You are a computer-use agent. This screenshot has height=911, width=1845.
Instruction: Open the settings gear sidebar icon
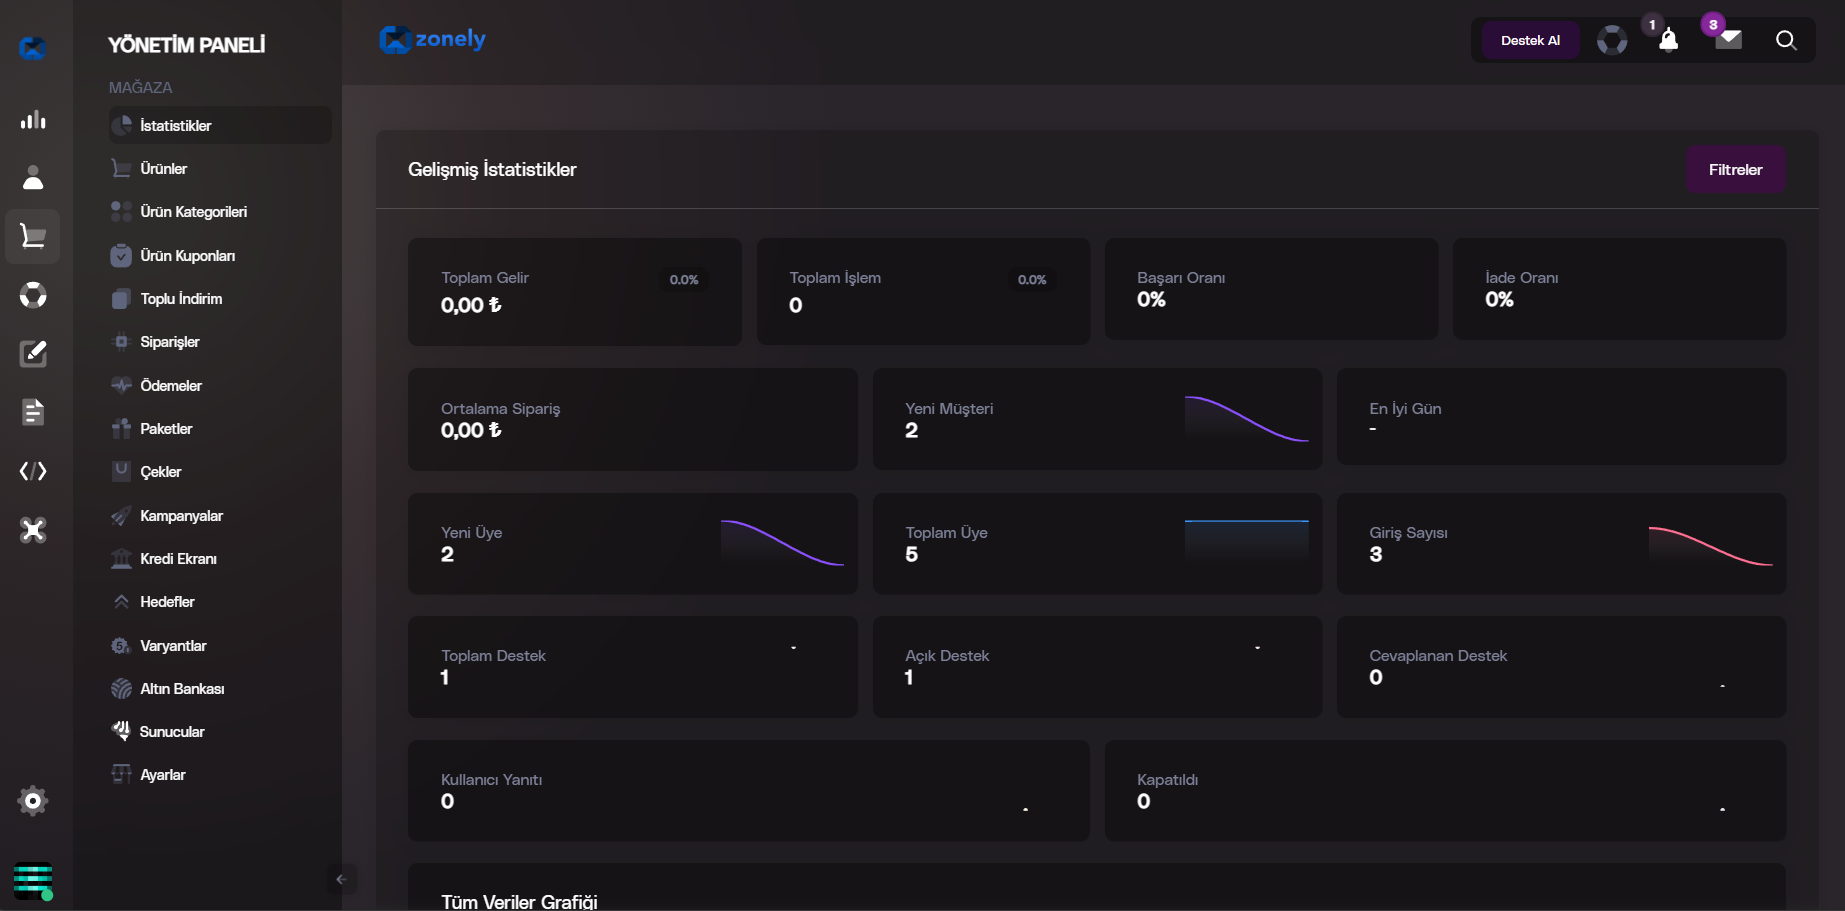pyautogui.click(x=33, y=801)
